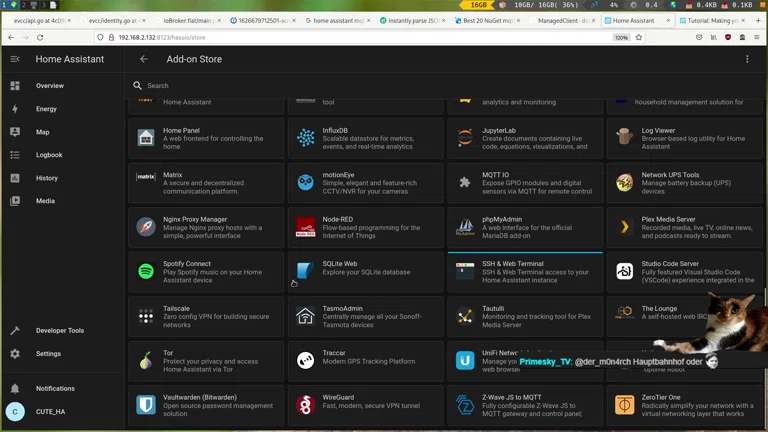The width and height of the screenshot is (768, 432).
Task: Switch to Best 20 NuGet tab
Action: pyautogui.click(x=487, y=21)
